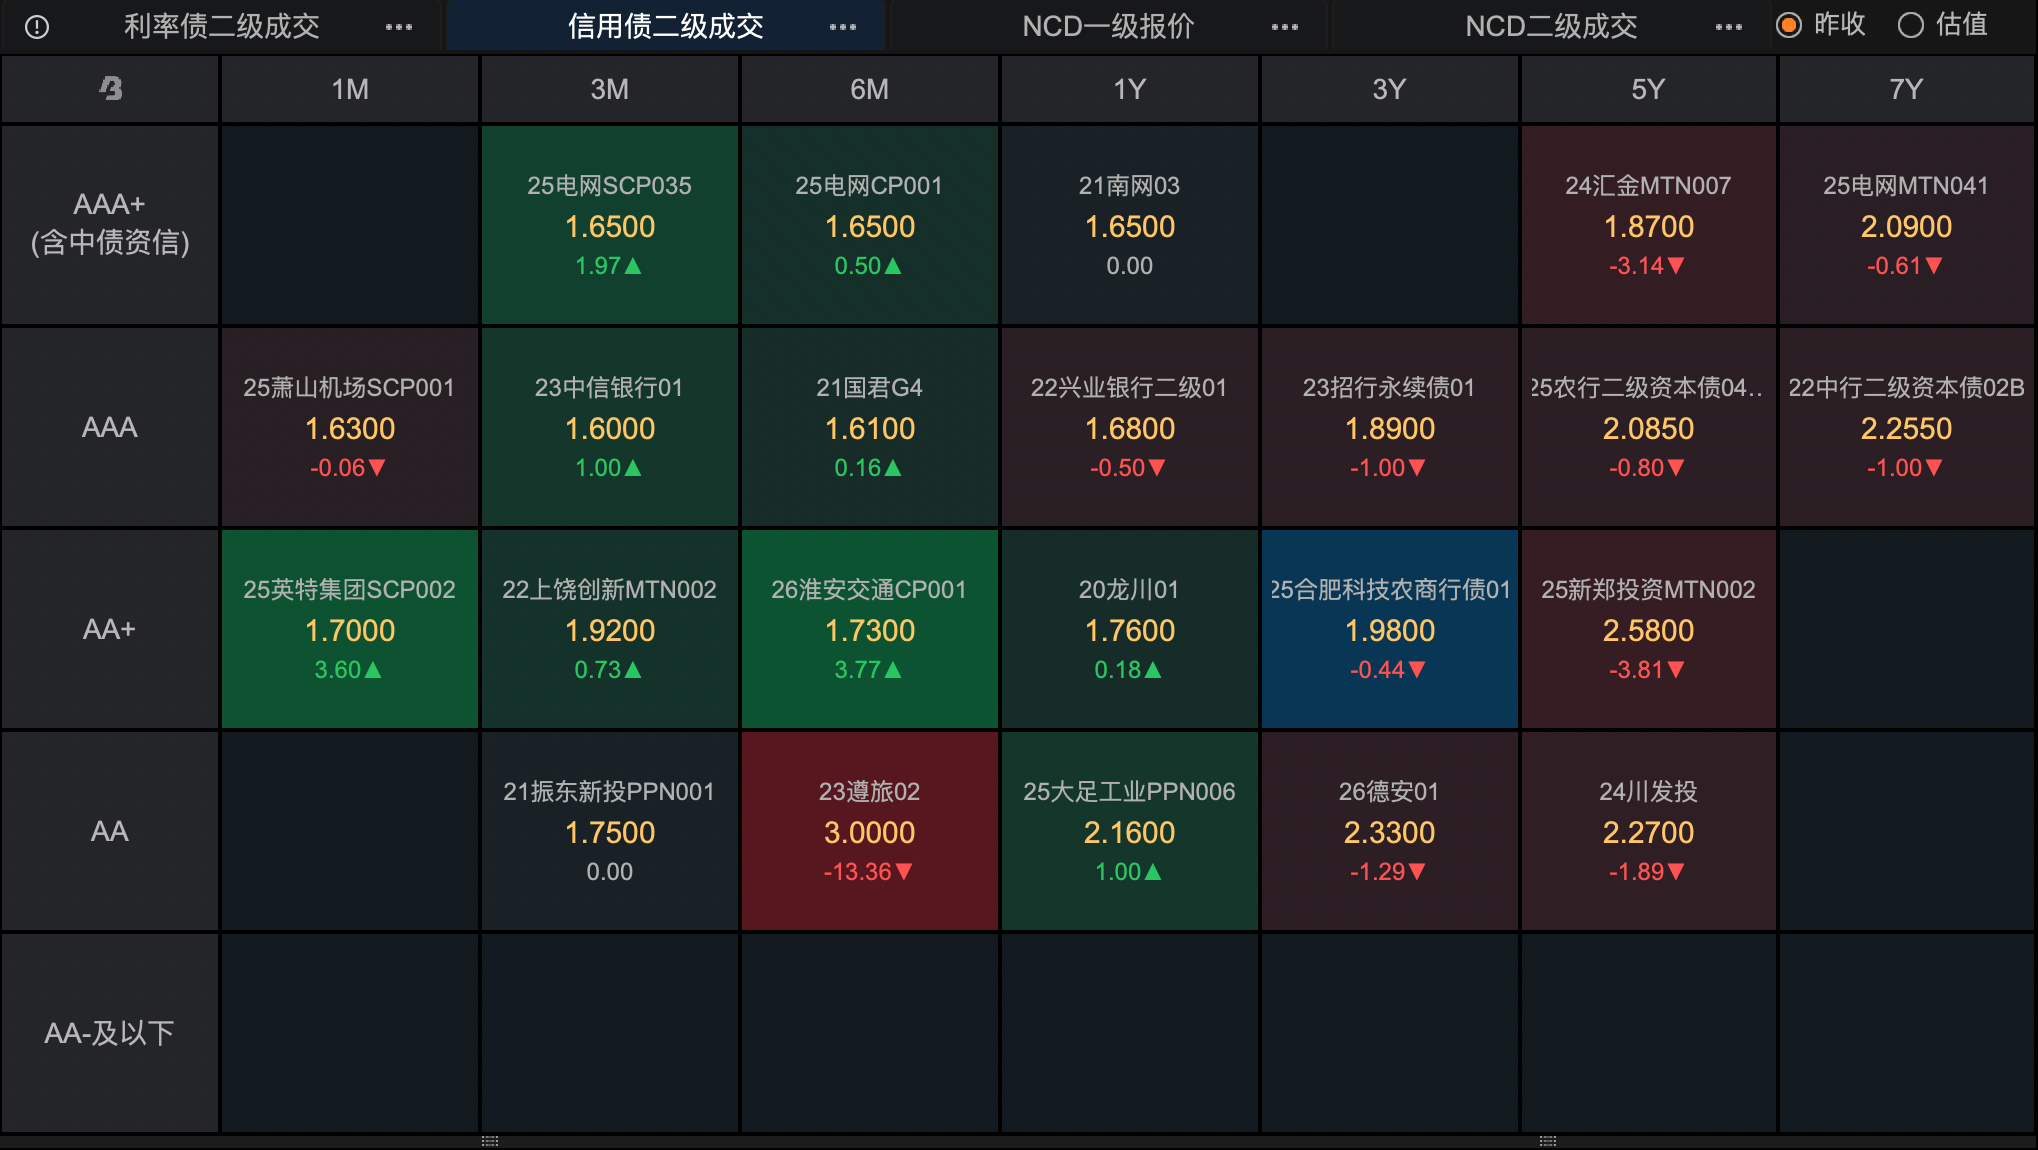Screen dimensions: 2038x1150
Task: Click the left splitter grip on bottom bar
Action: pyautogui.click(x=490, y=1141)
